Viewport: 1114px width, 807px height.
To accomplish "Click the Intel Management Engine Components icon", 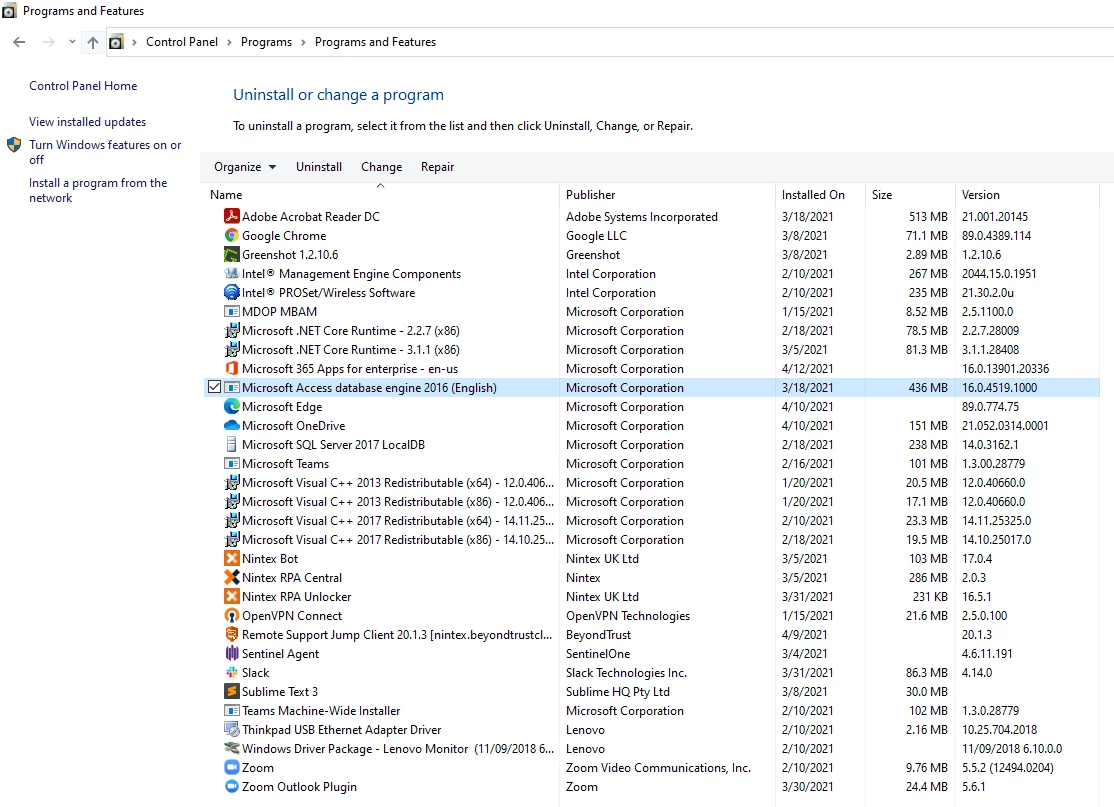I will 232,273.
